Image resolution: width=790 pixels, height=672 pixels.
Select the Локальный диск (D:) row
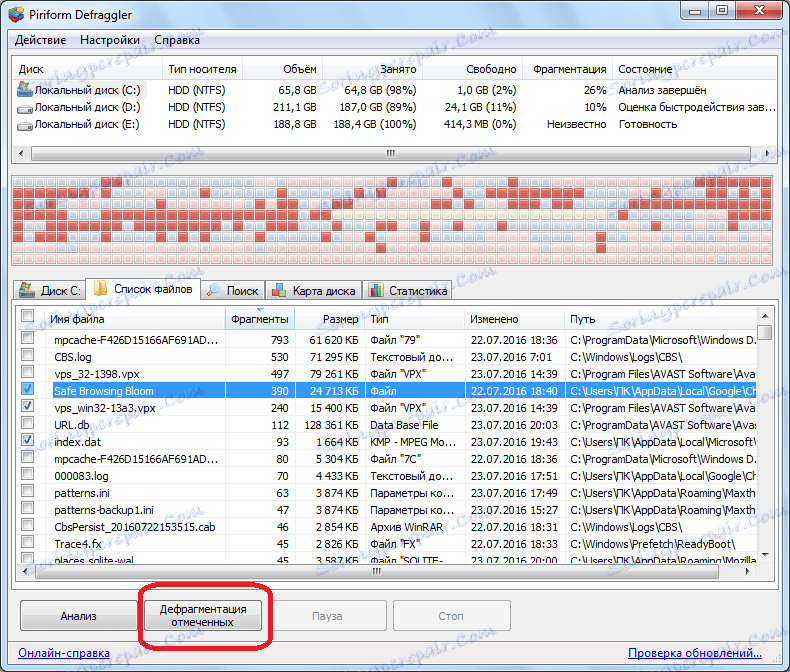tap(396, 107)
